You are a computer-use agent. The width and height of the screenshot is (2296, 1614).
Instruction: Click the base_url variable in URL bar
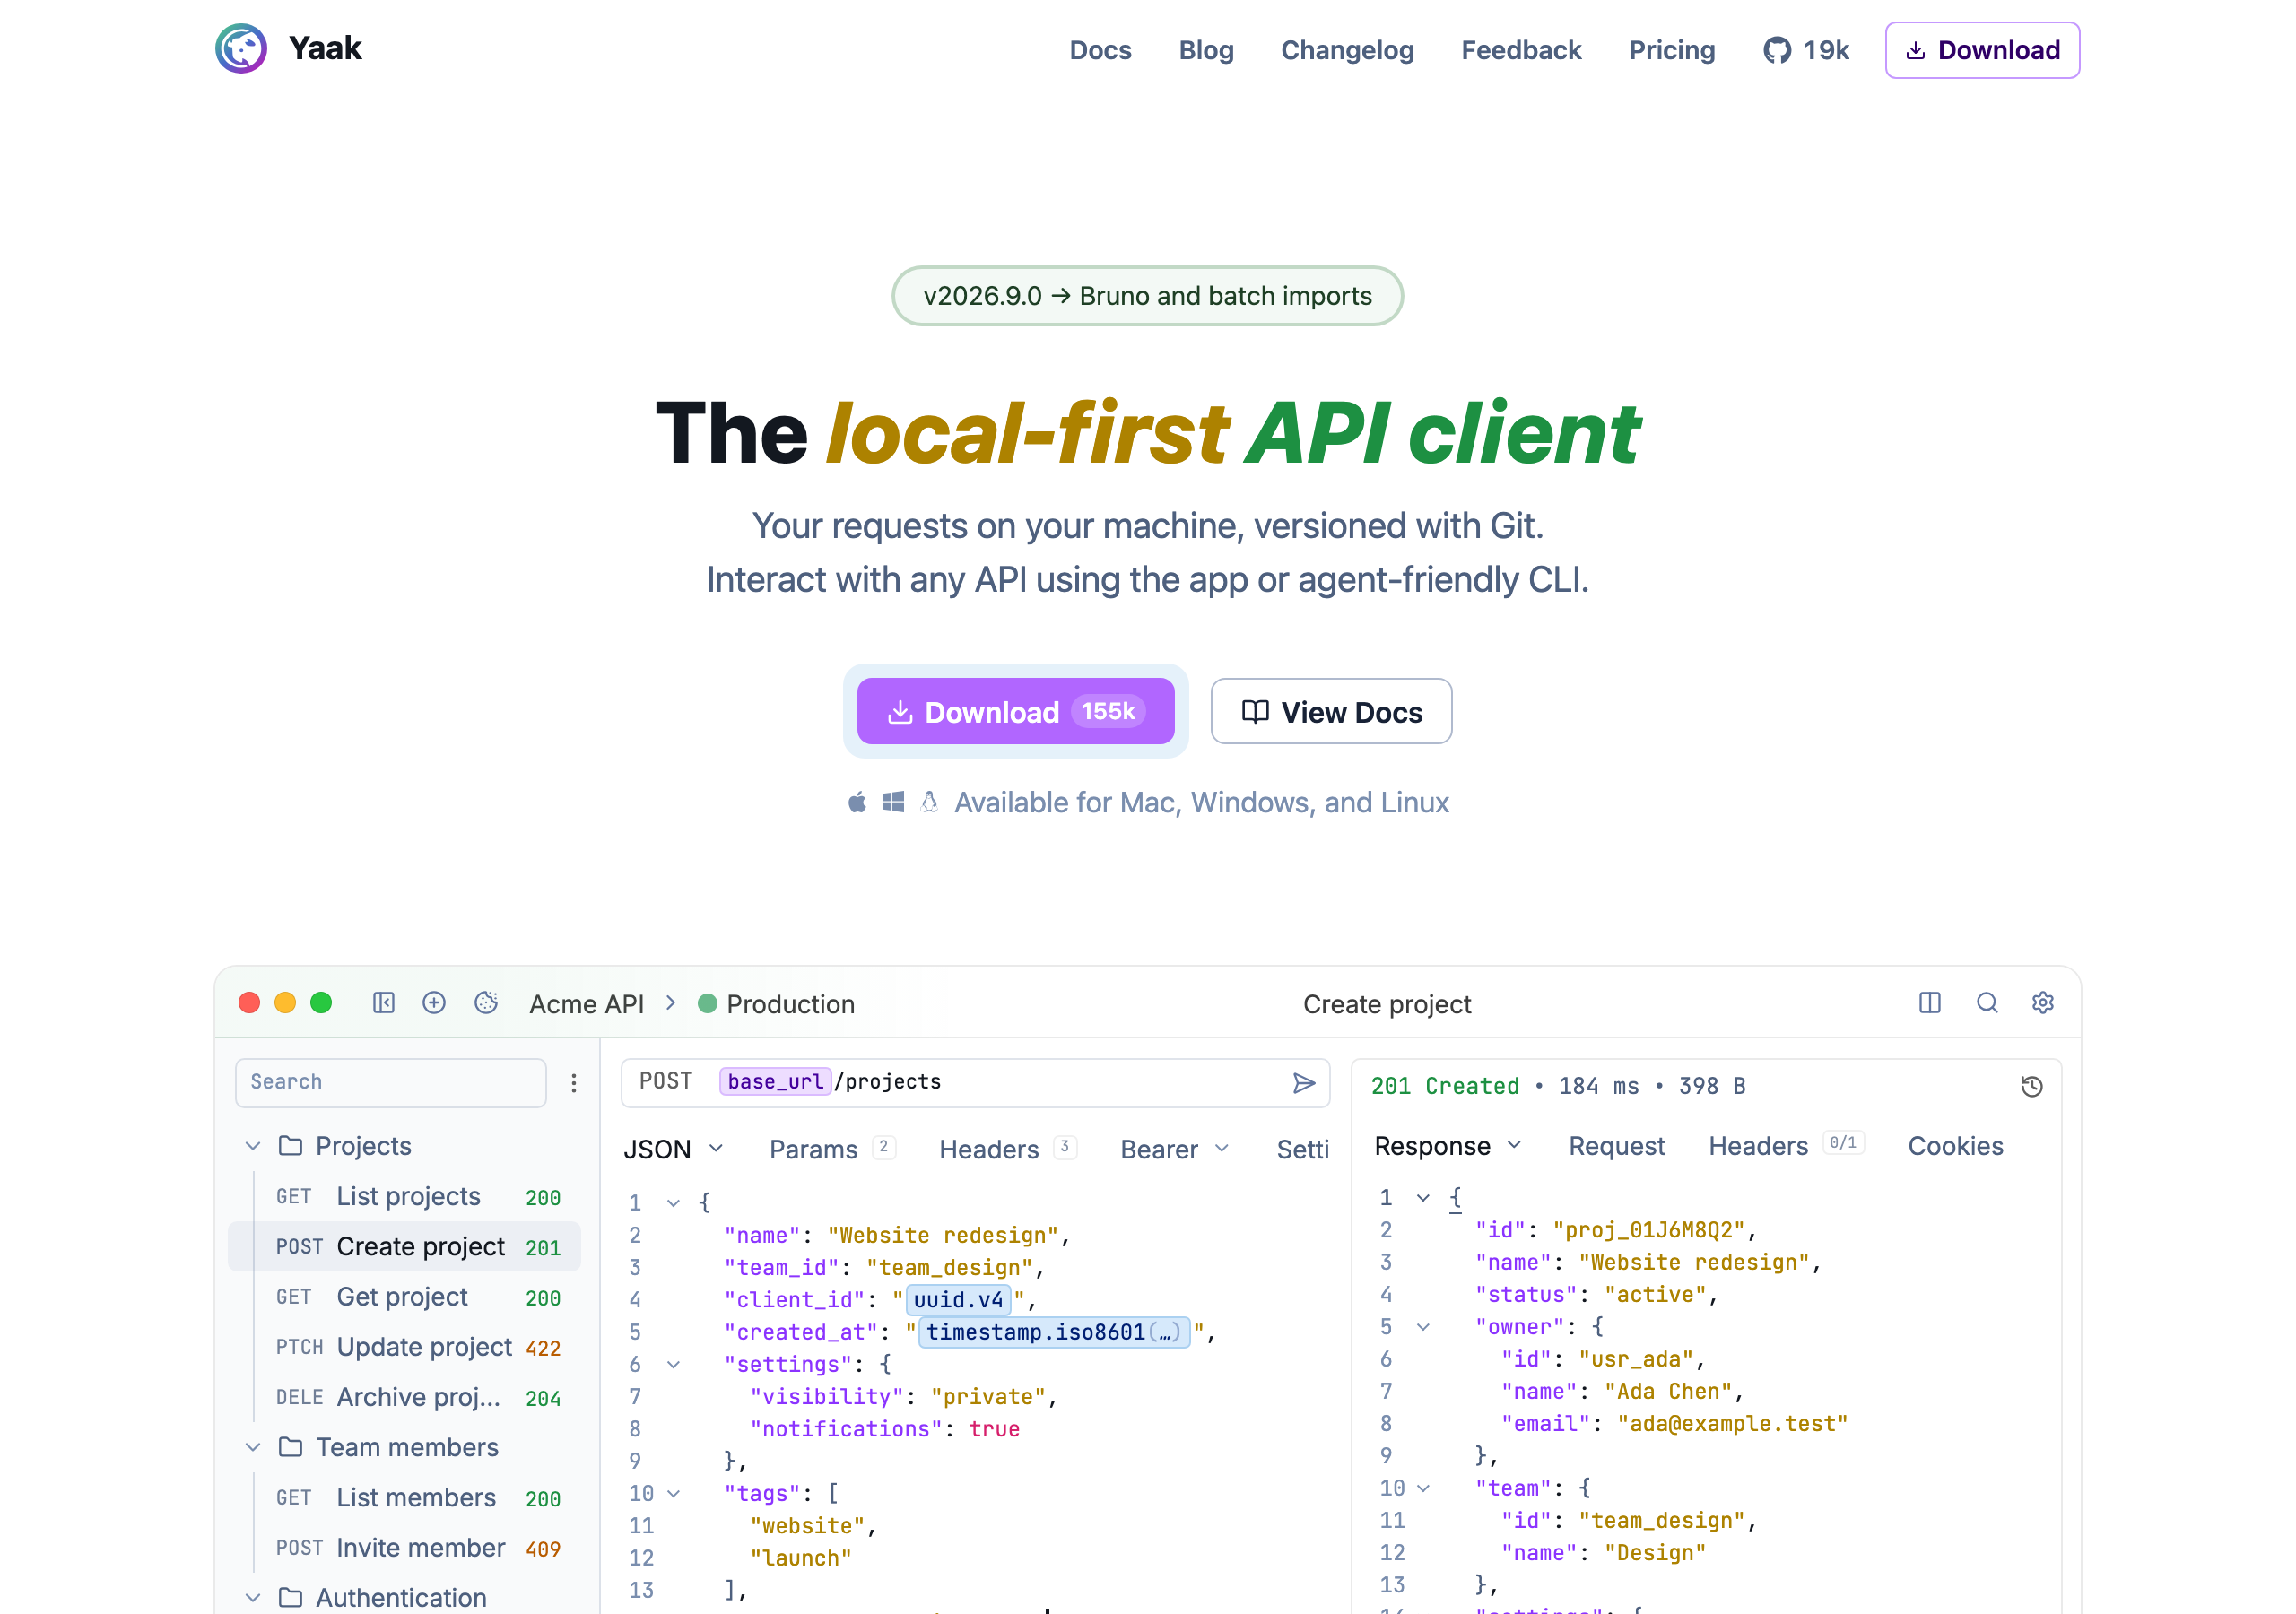(x=775, y=1082)
